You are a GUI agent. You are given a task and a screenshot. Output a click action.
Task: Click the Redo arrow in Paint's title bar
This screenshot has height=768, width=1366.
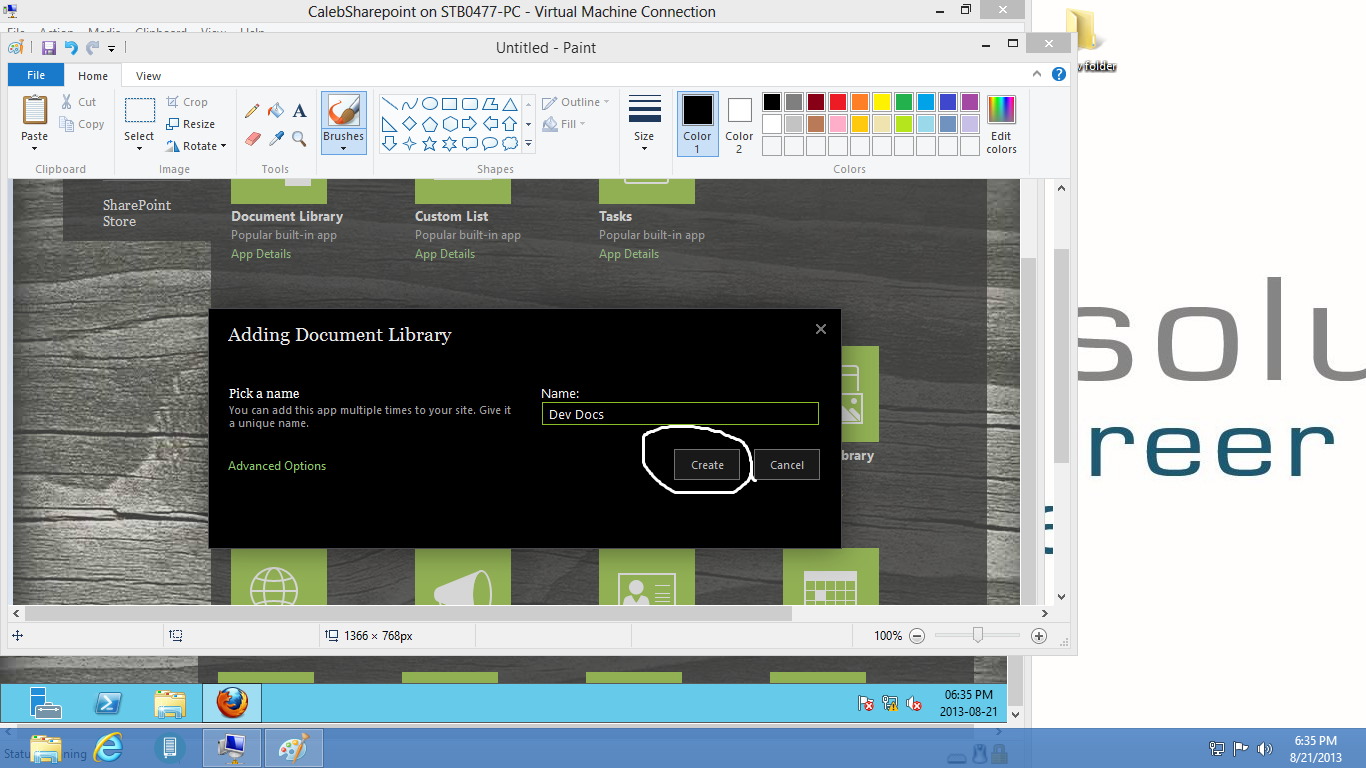(x=93, y=48)
